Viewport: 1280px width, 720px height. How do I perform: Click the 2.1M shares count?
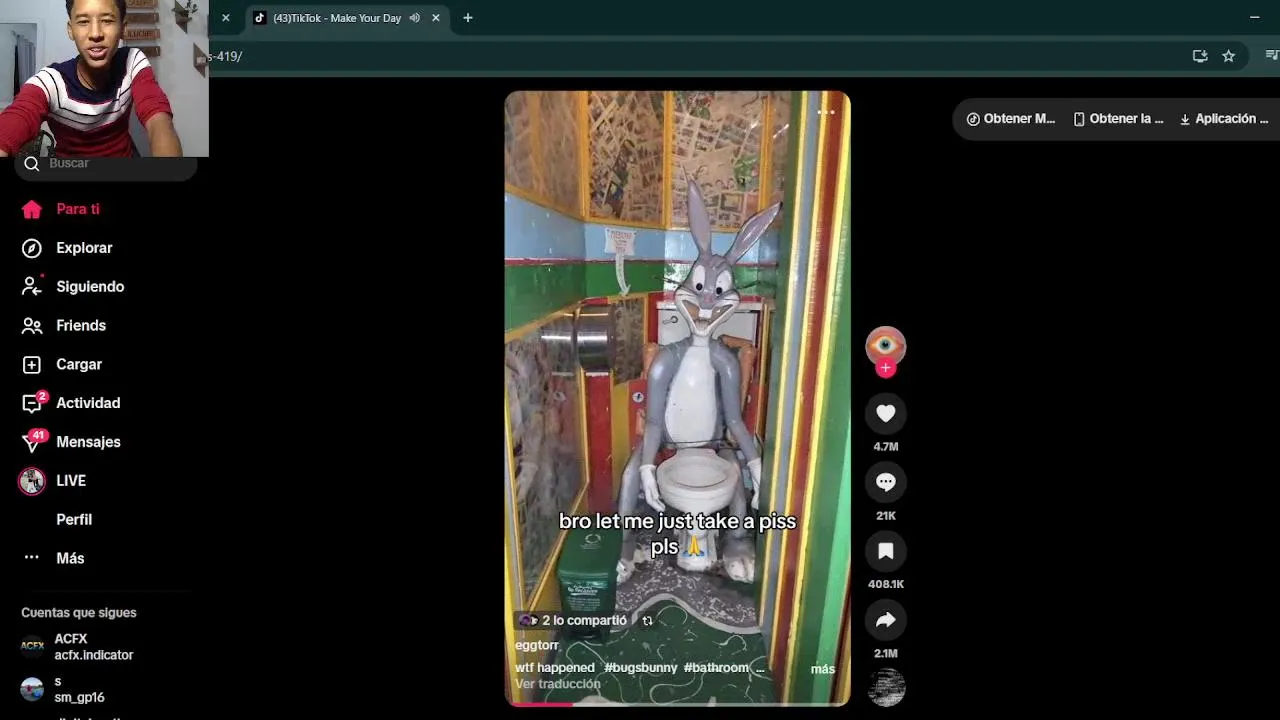(x=885, y=653)
